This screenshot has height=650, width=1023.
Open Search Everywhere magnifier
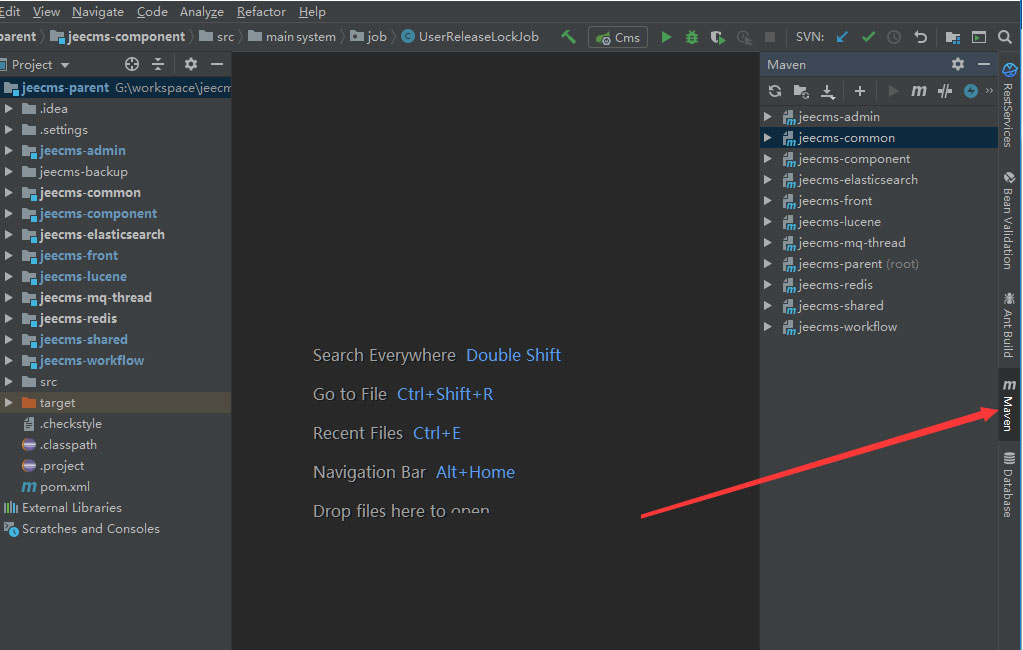coord(1005,37)
